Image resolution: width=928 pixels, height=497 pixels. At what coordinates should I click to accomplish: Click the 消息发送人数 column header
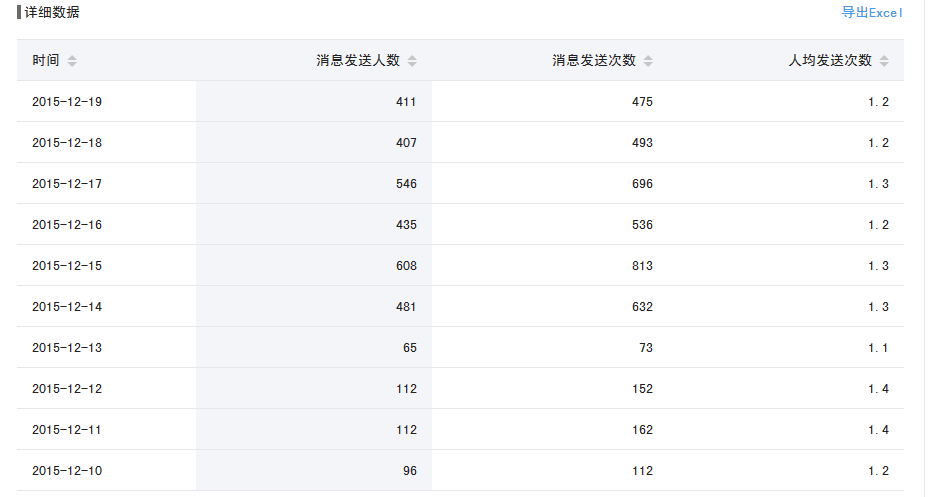[x=358, y=61]
